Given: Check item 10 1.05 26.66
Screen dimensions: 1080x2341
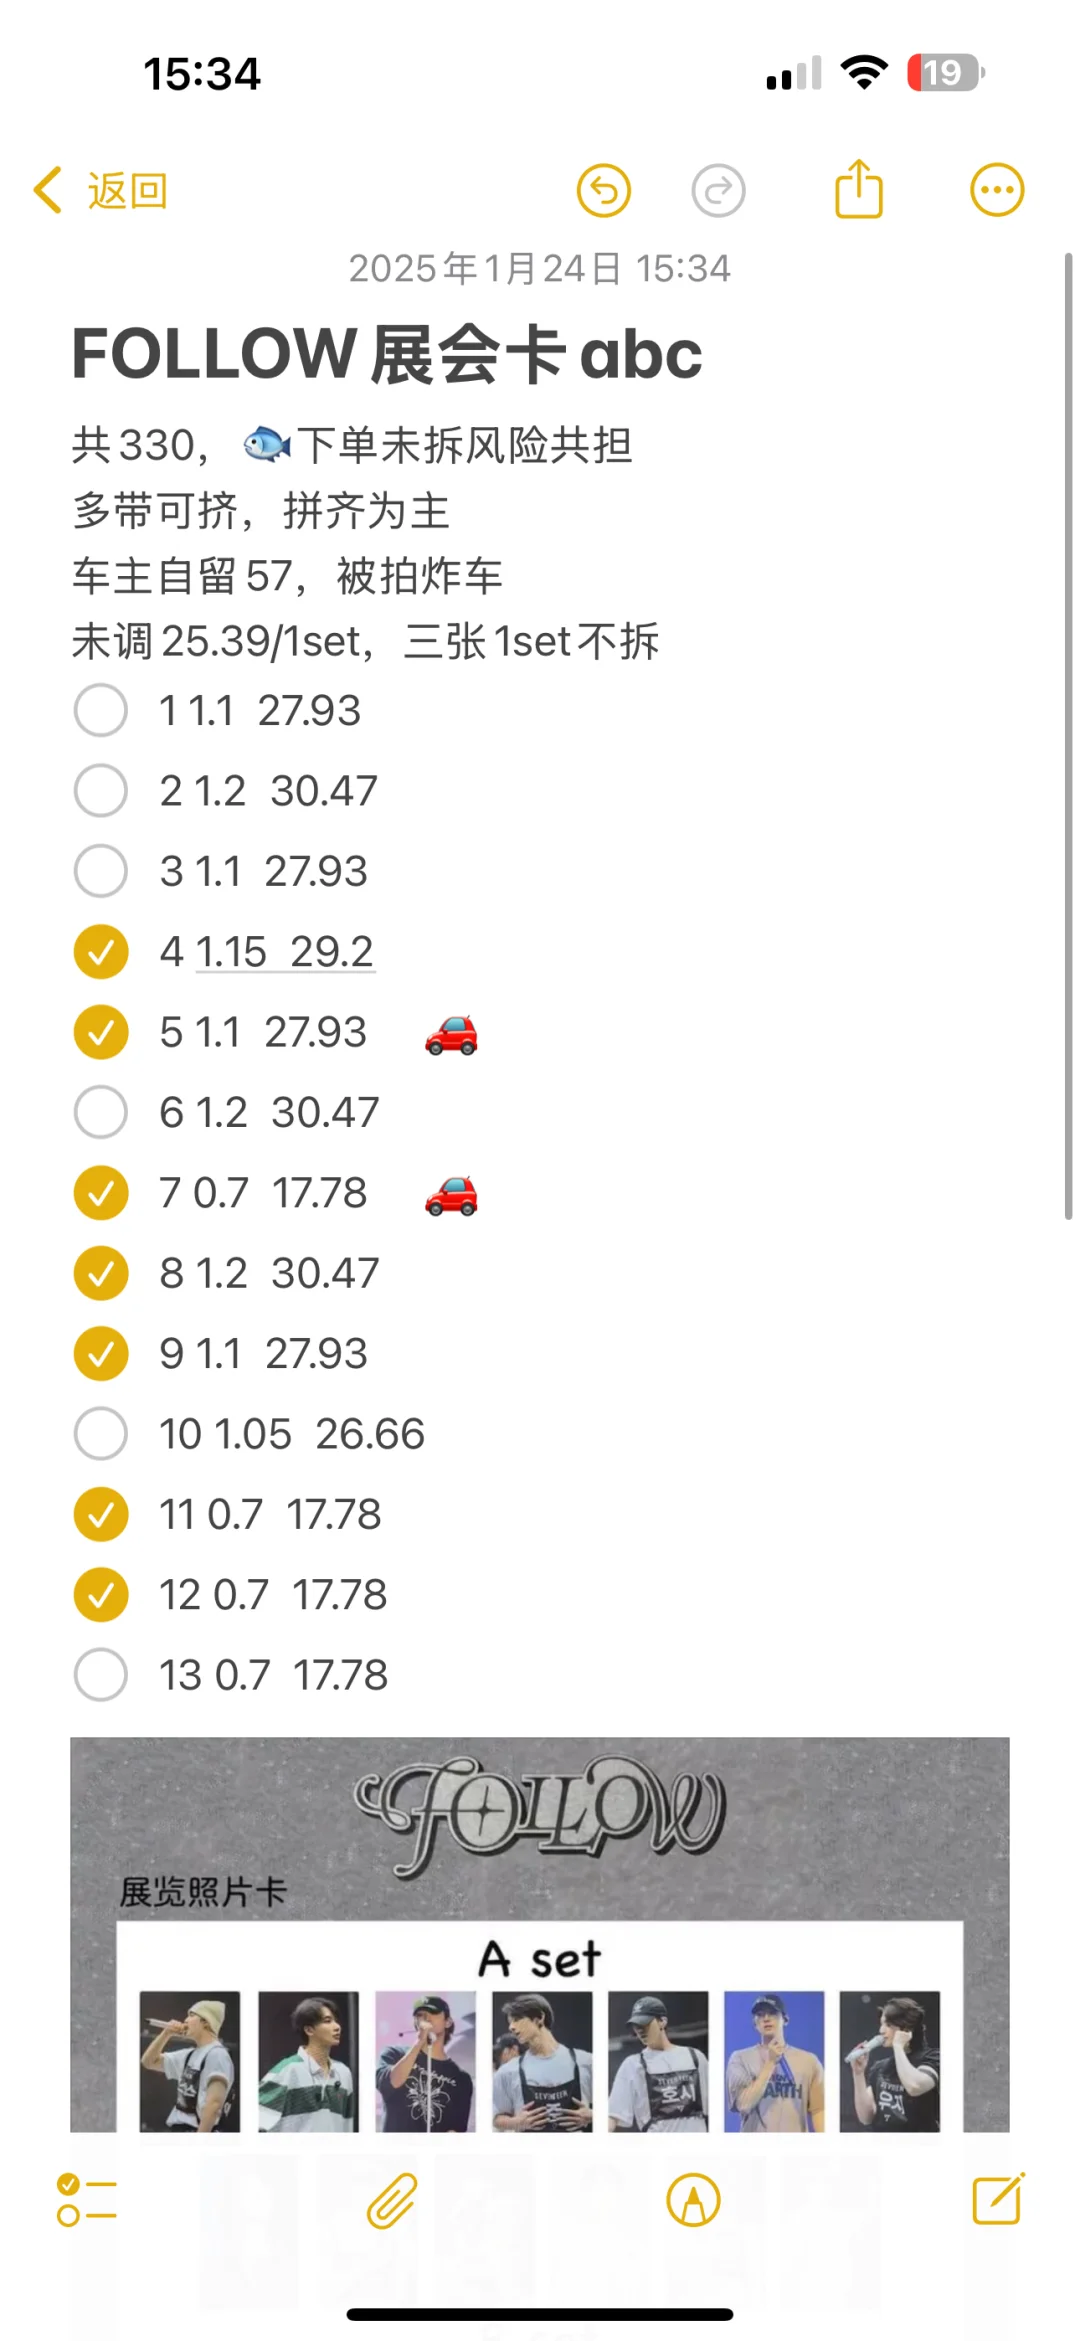Looking at the screenshot, I should 101,1434.
